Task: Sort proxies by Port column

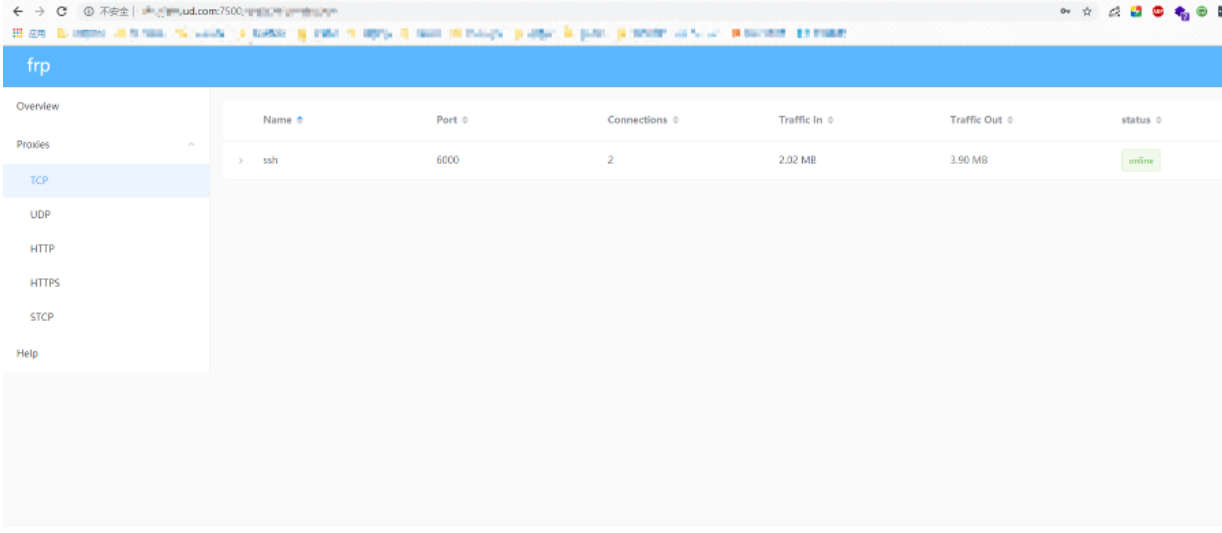Action: [x=452, y=120]
